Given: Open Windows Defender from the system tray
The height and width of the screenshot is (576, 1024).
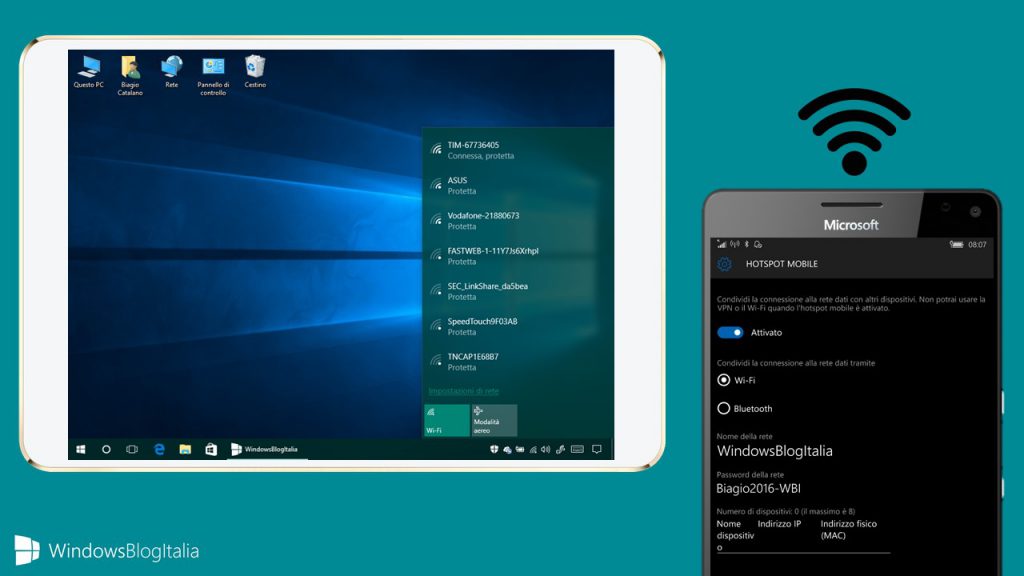Looking at the screenshot, I should click(496, 449).
